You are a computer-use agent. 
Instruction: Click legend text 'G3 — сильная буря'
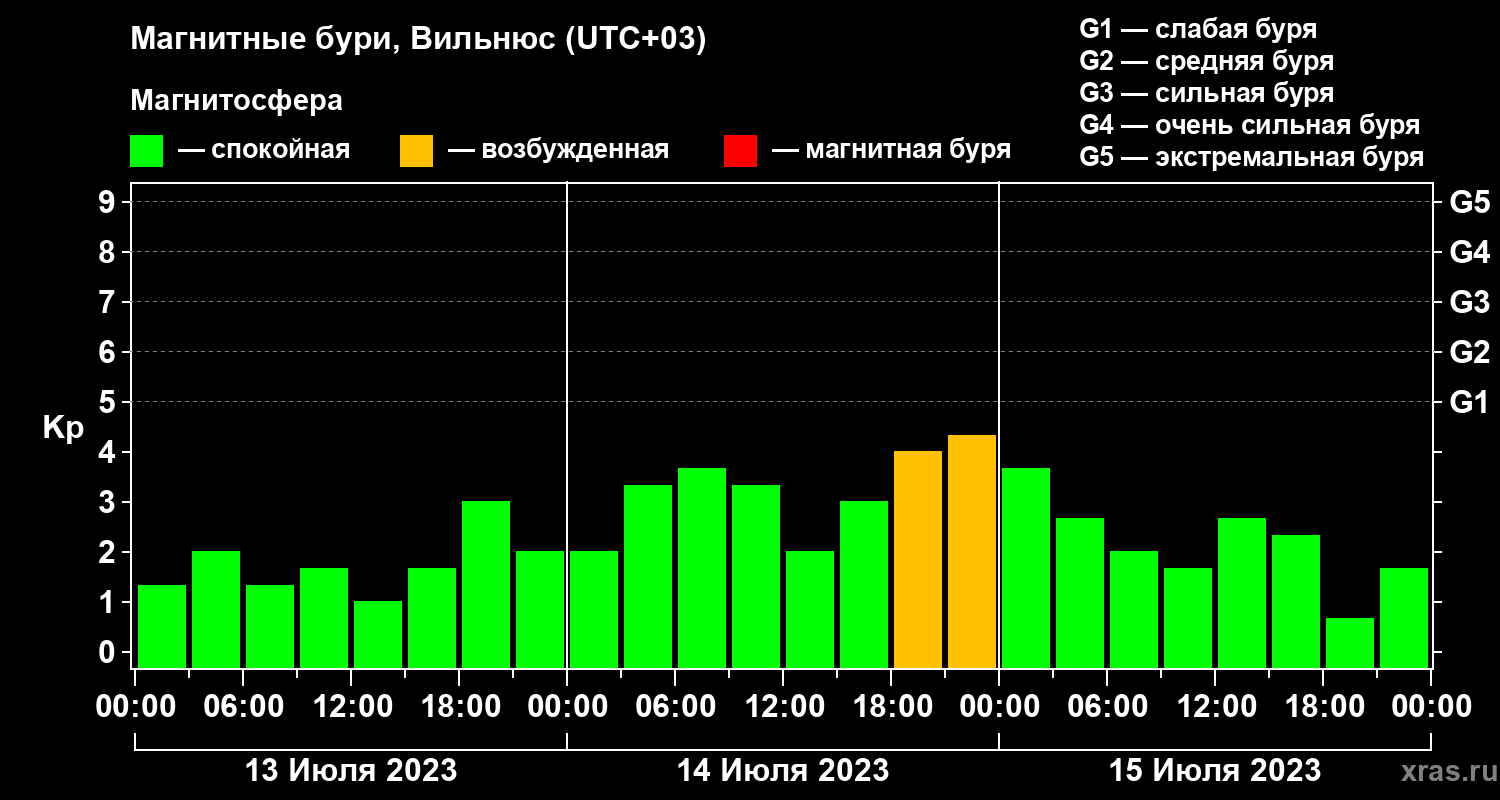(x=1207, y=93)
